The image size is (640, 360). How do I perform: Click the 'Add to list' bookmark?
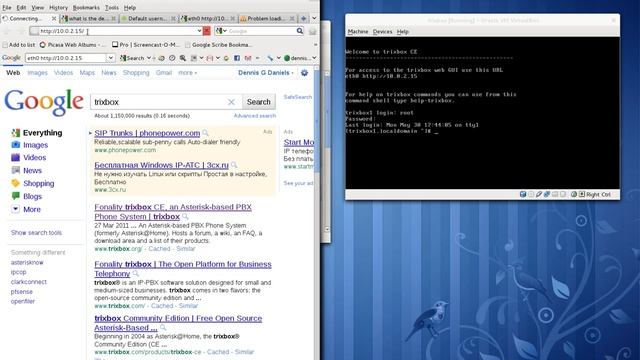(19, 44)
